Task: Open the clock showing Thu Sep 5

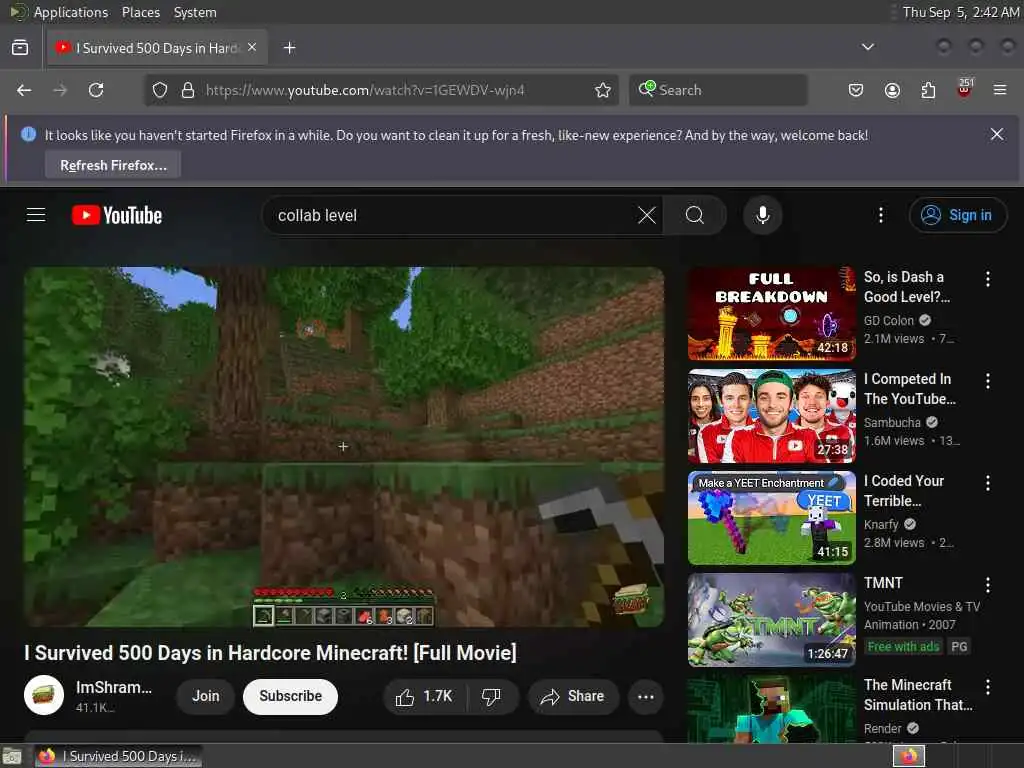Action: 960,12
